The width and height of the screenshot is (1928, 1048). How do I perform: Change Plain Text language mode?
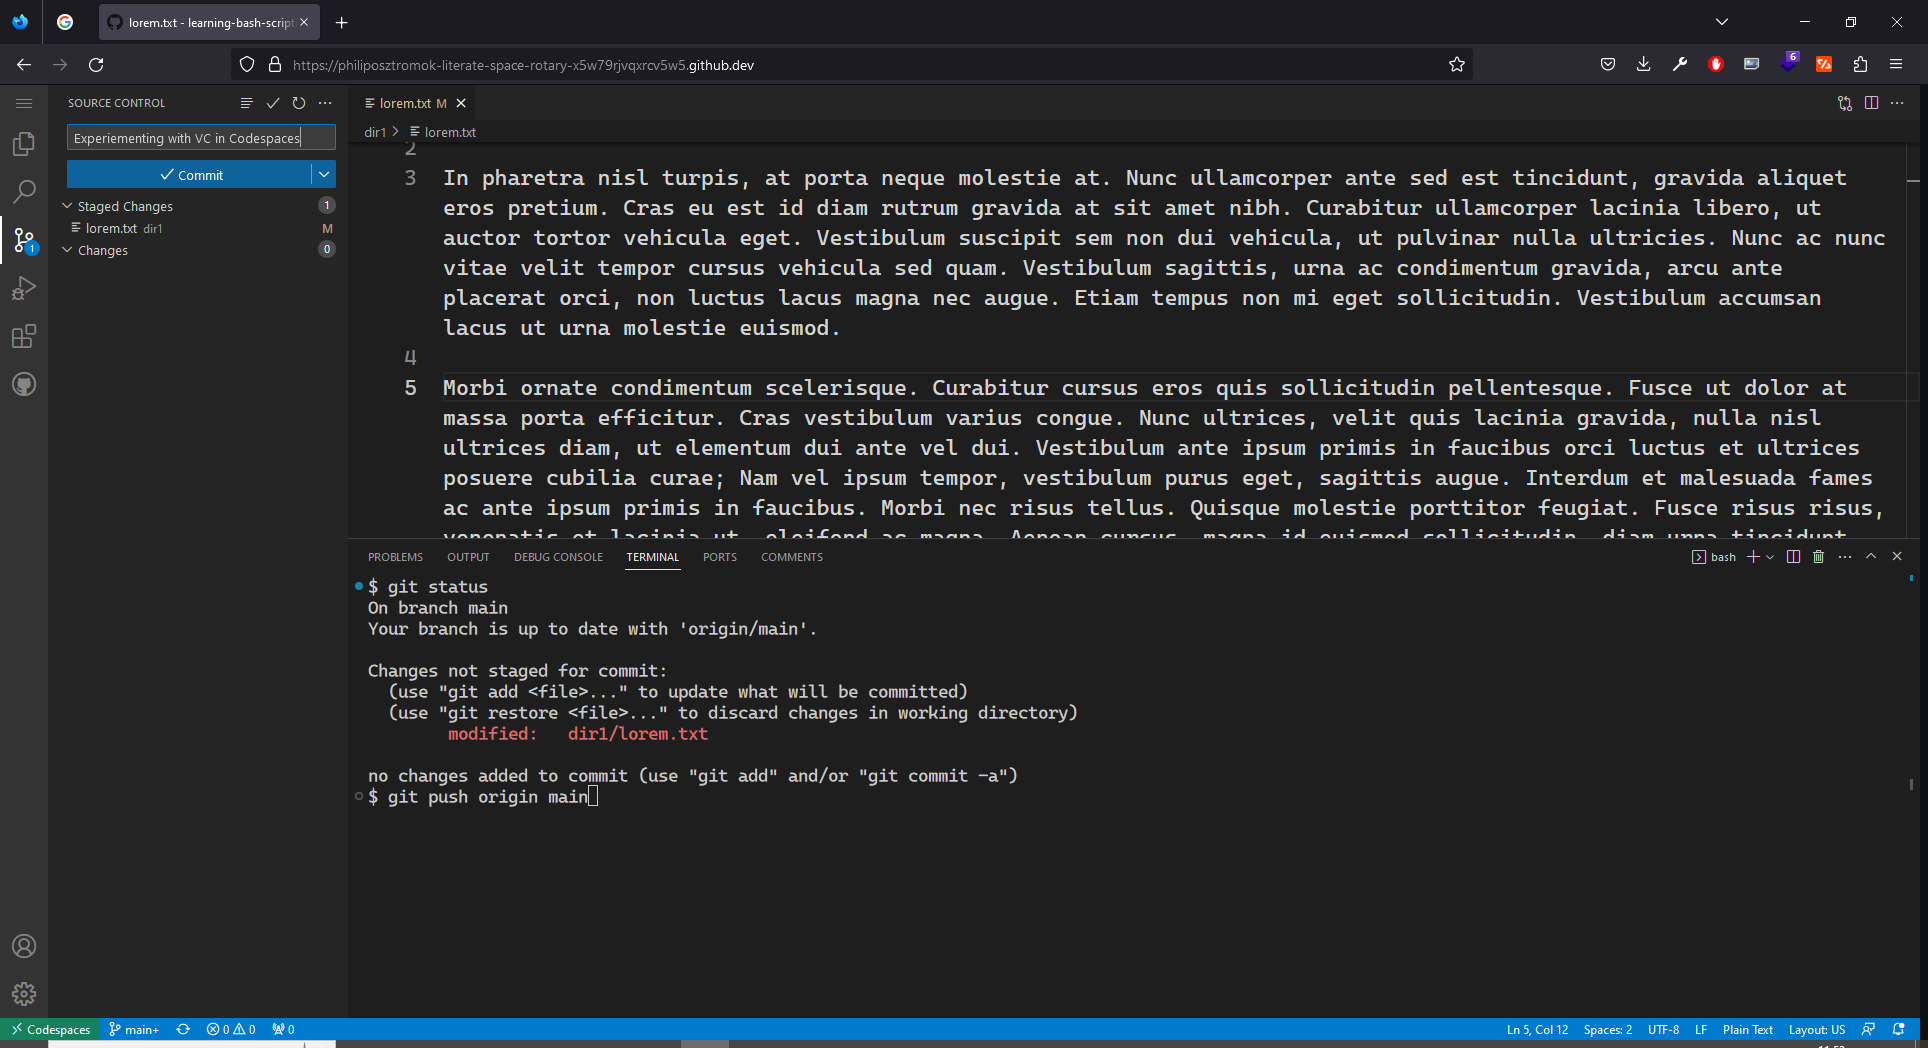tap(1748, 1029)
